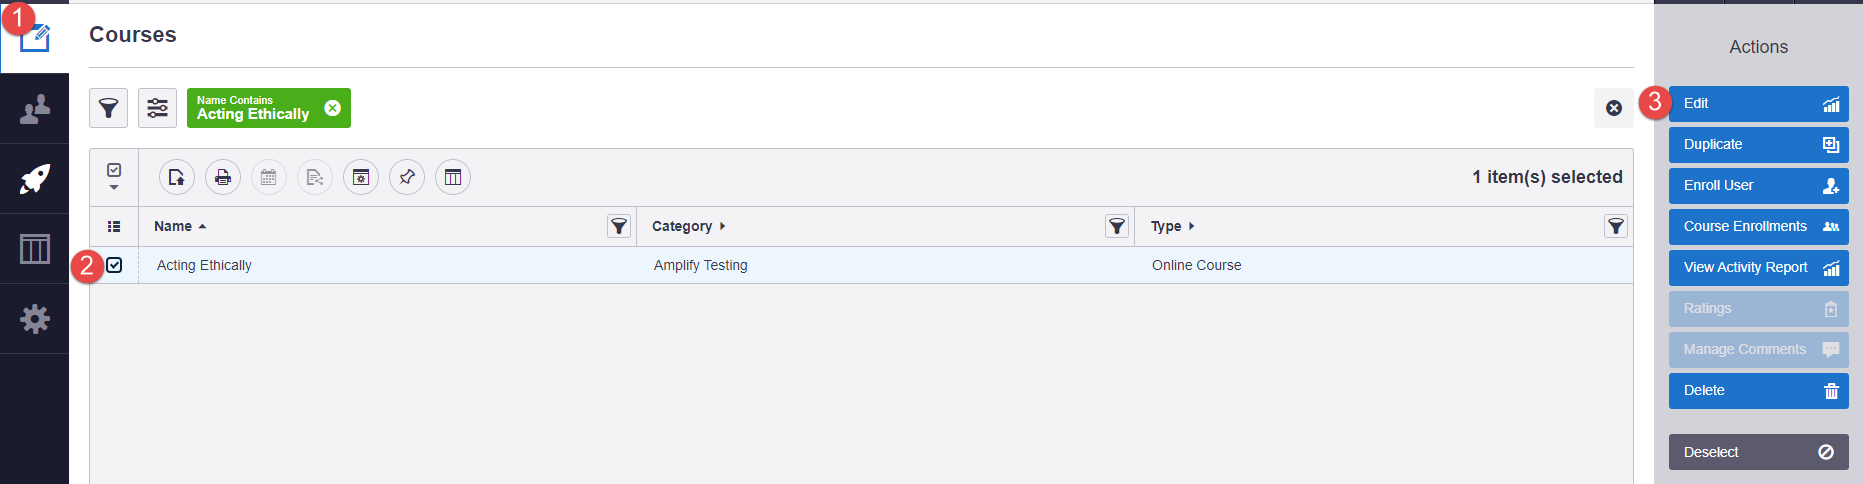This screenshot has height=484, width=1863.
Task: Open the column chooser icon
Action: tap(453, 177)
